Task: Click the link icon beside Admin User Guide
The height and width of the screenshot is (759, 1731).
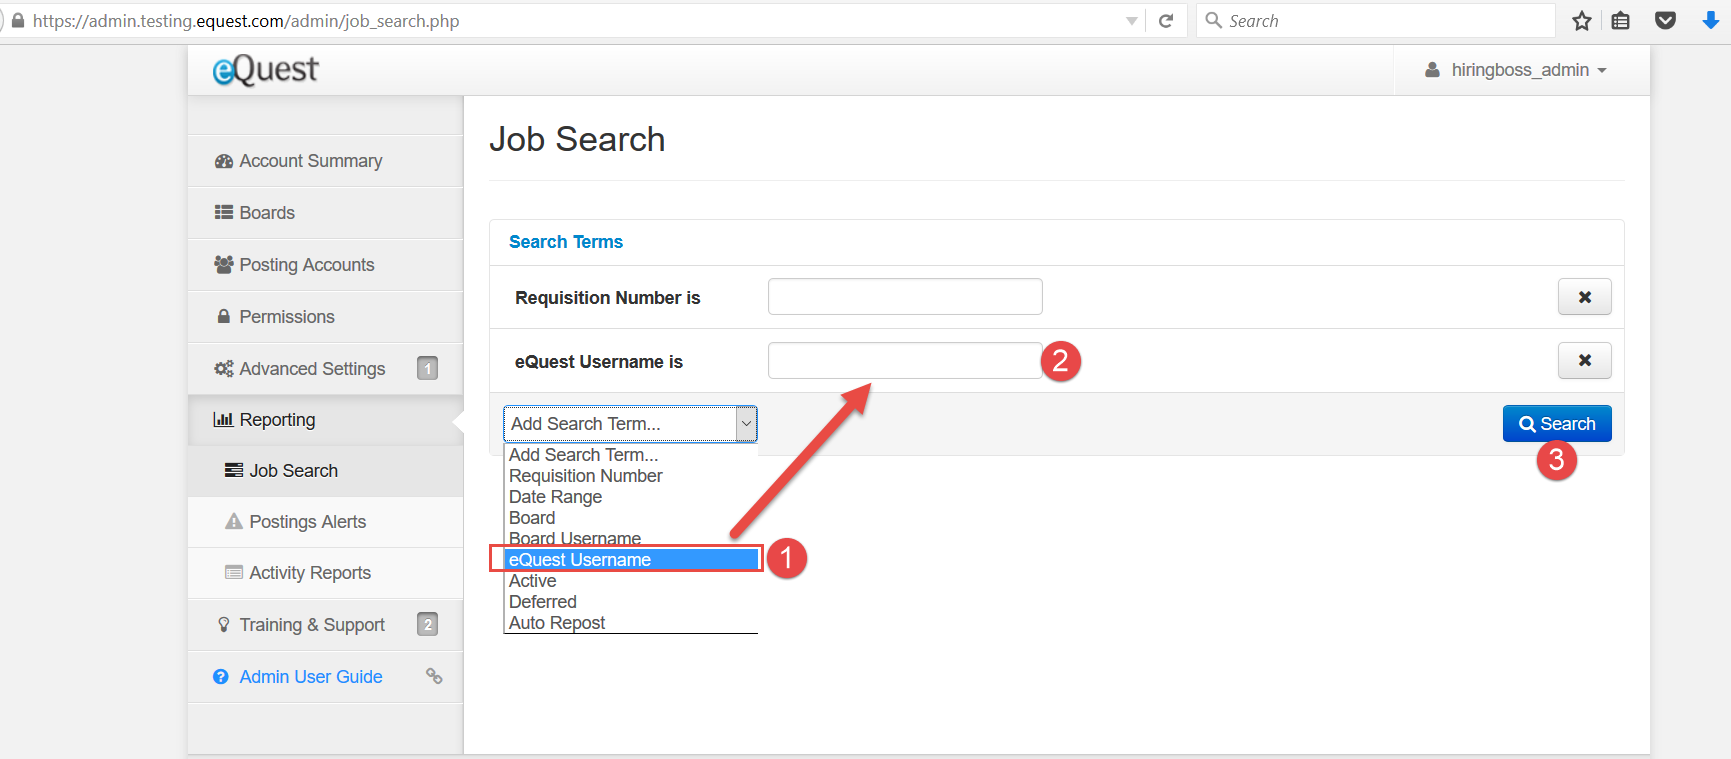Action: pyautogui.click(x=434, y=676)
